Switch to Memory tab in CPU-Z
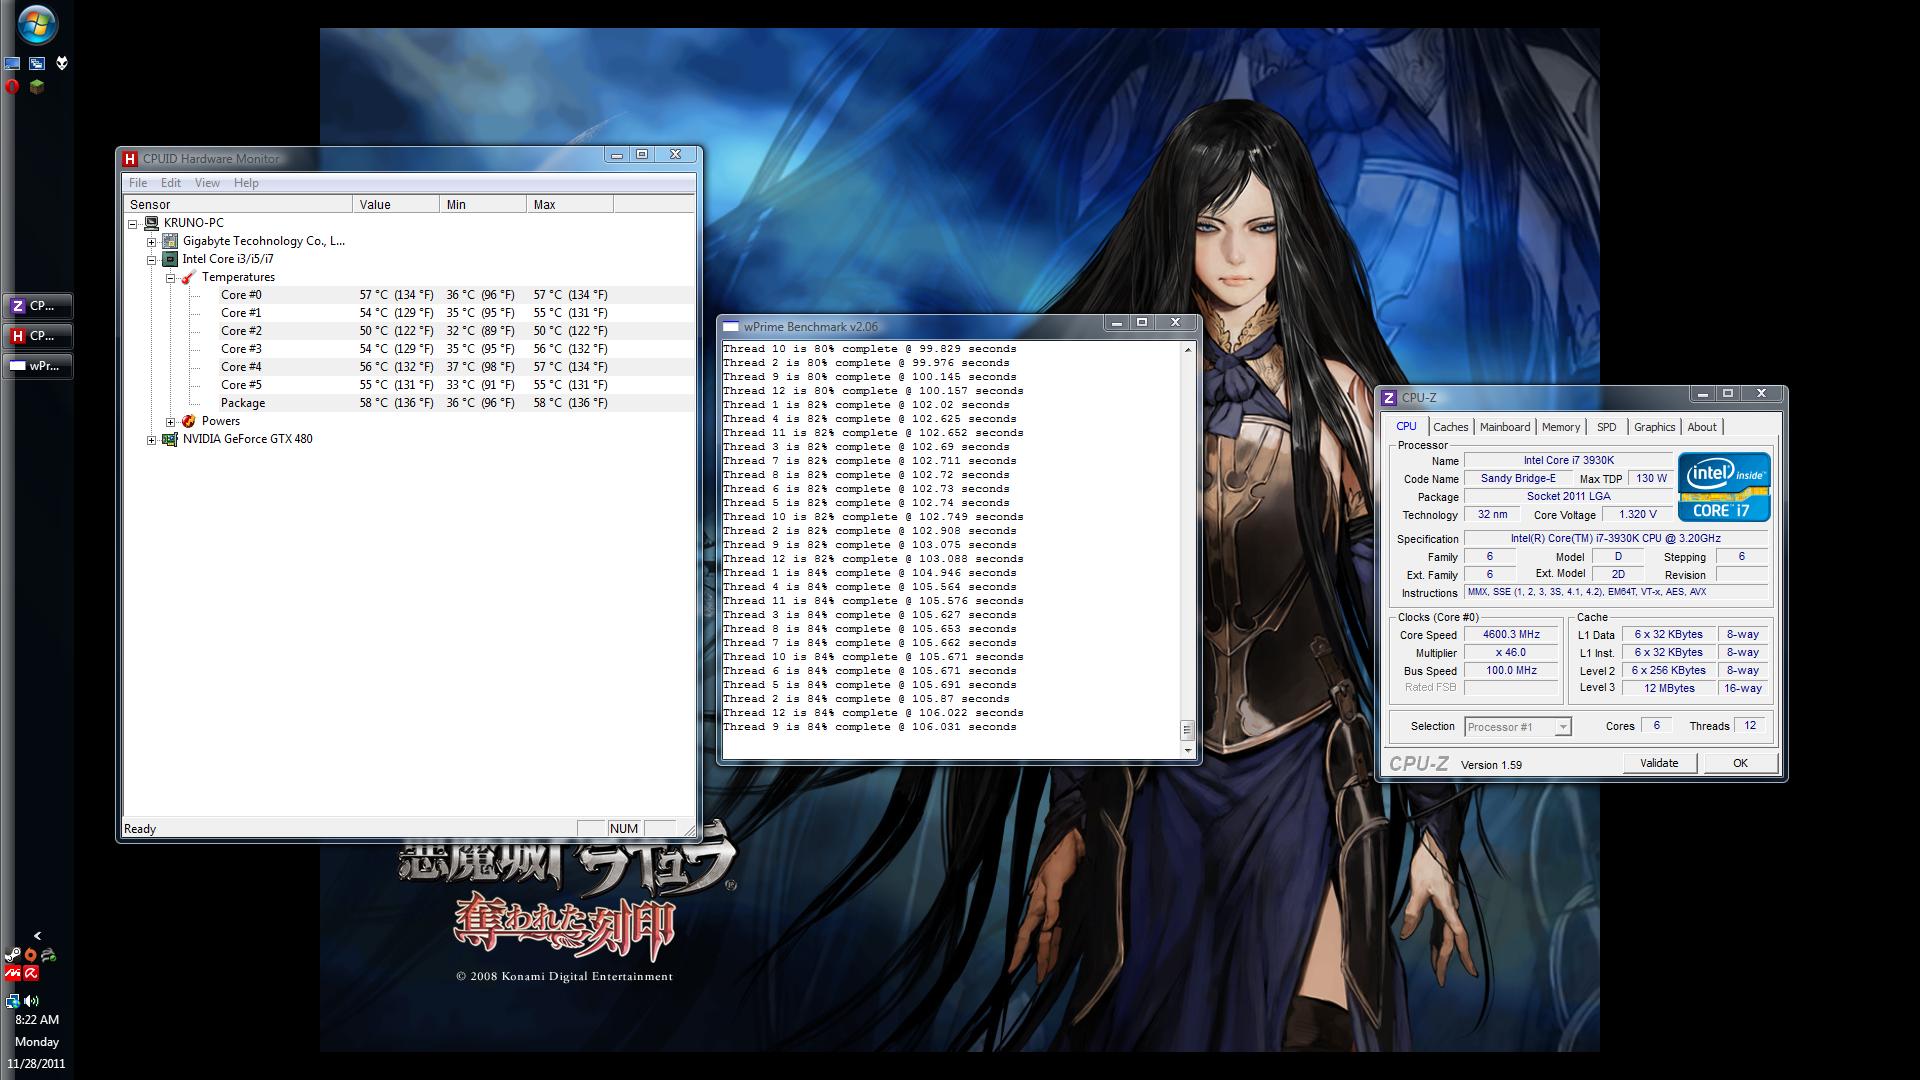The width and height of the screenshot is (1920, 1080). point(1560,427)
